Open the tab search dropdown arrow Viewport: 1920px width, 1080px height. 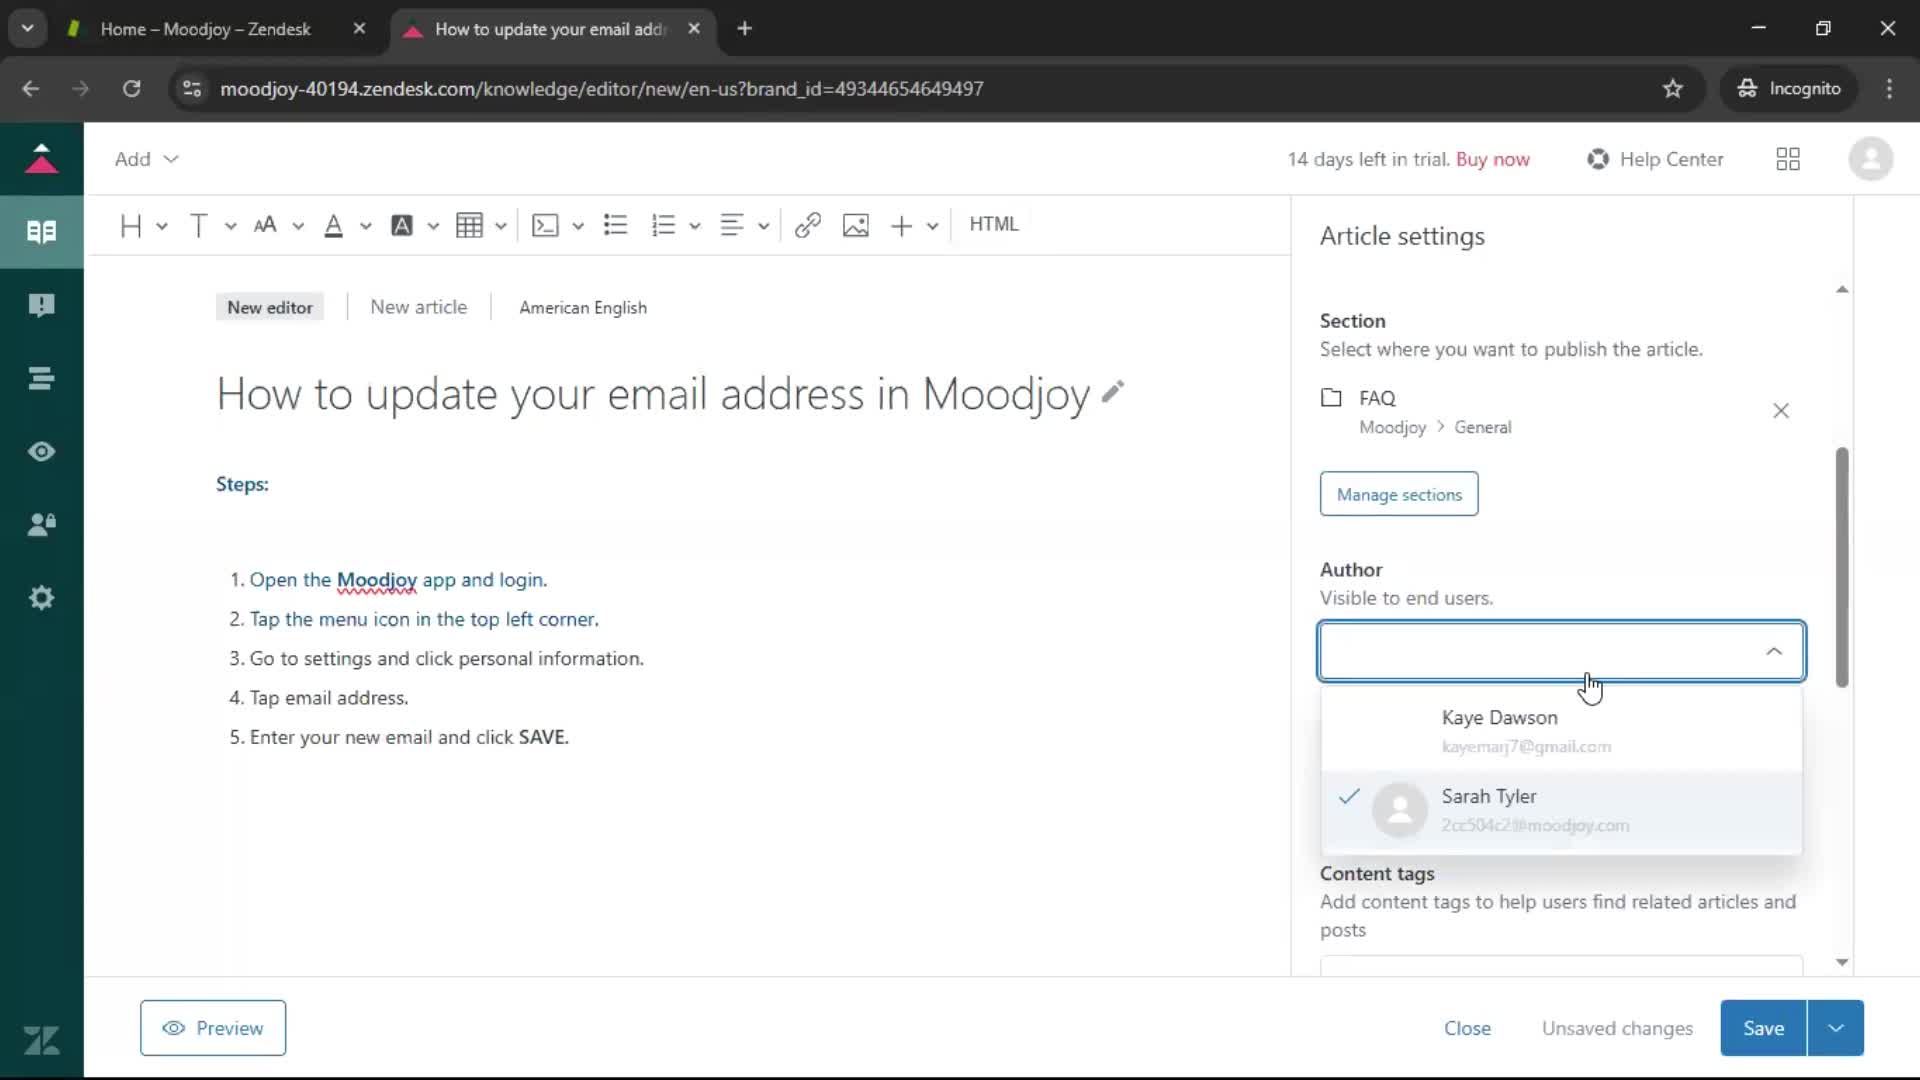27,29
